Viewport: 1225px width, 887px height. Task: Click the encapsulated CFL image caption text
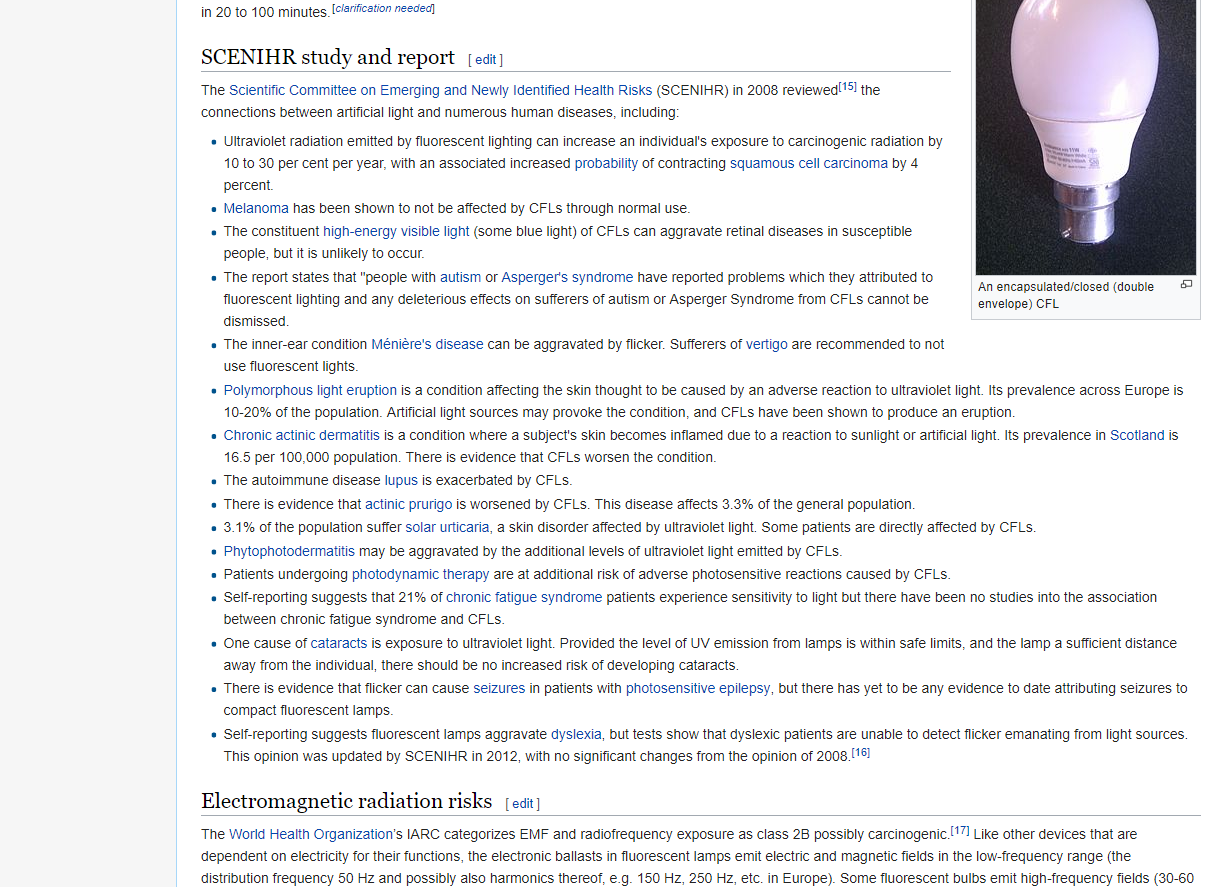pyautogui.click(x=1066, y=295)
